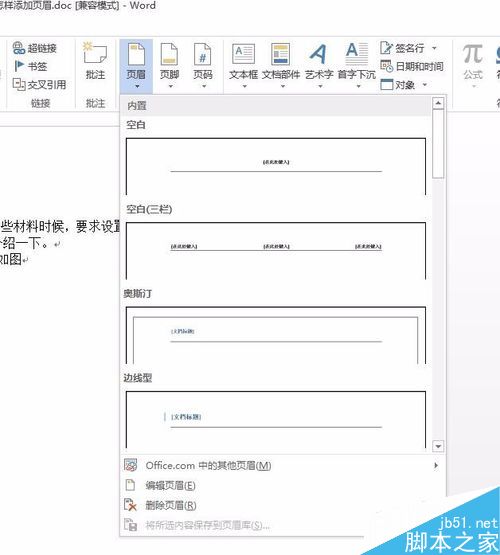Click the 签名行 signature line icon
This screenshot has height=555, width=500.
click(386, 47)
